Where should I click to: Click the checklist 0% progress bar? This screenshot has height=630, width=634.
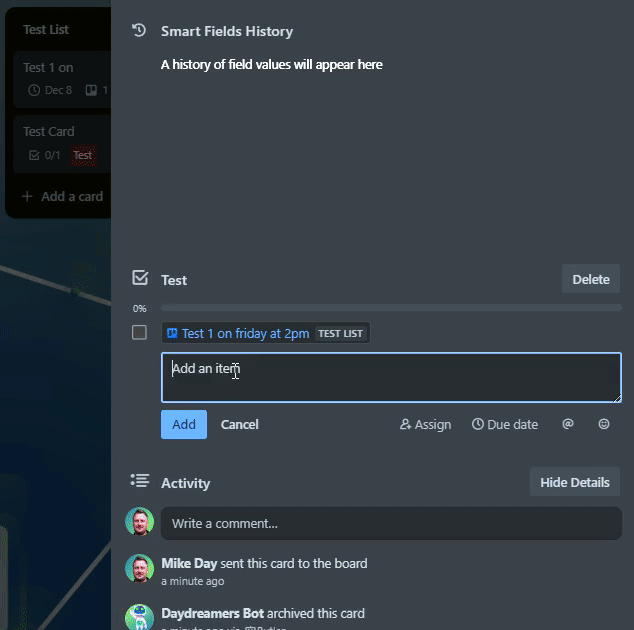point(391,308)
